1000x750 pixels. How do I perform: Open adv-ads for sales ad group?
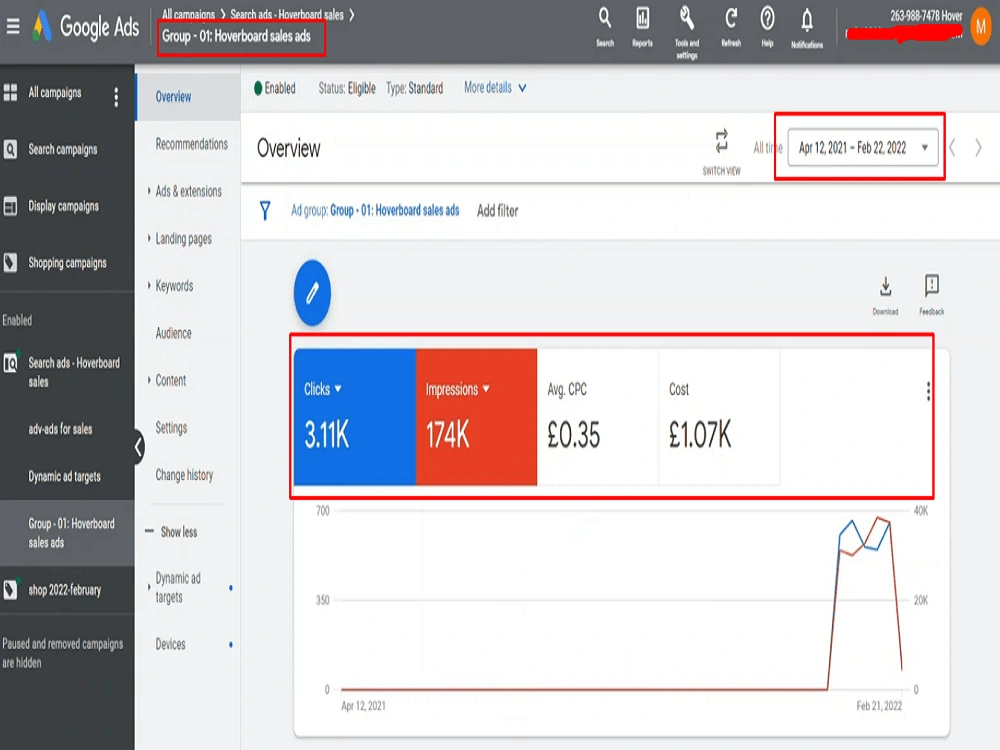60,429
